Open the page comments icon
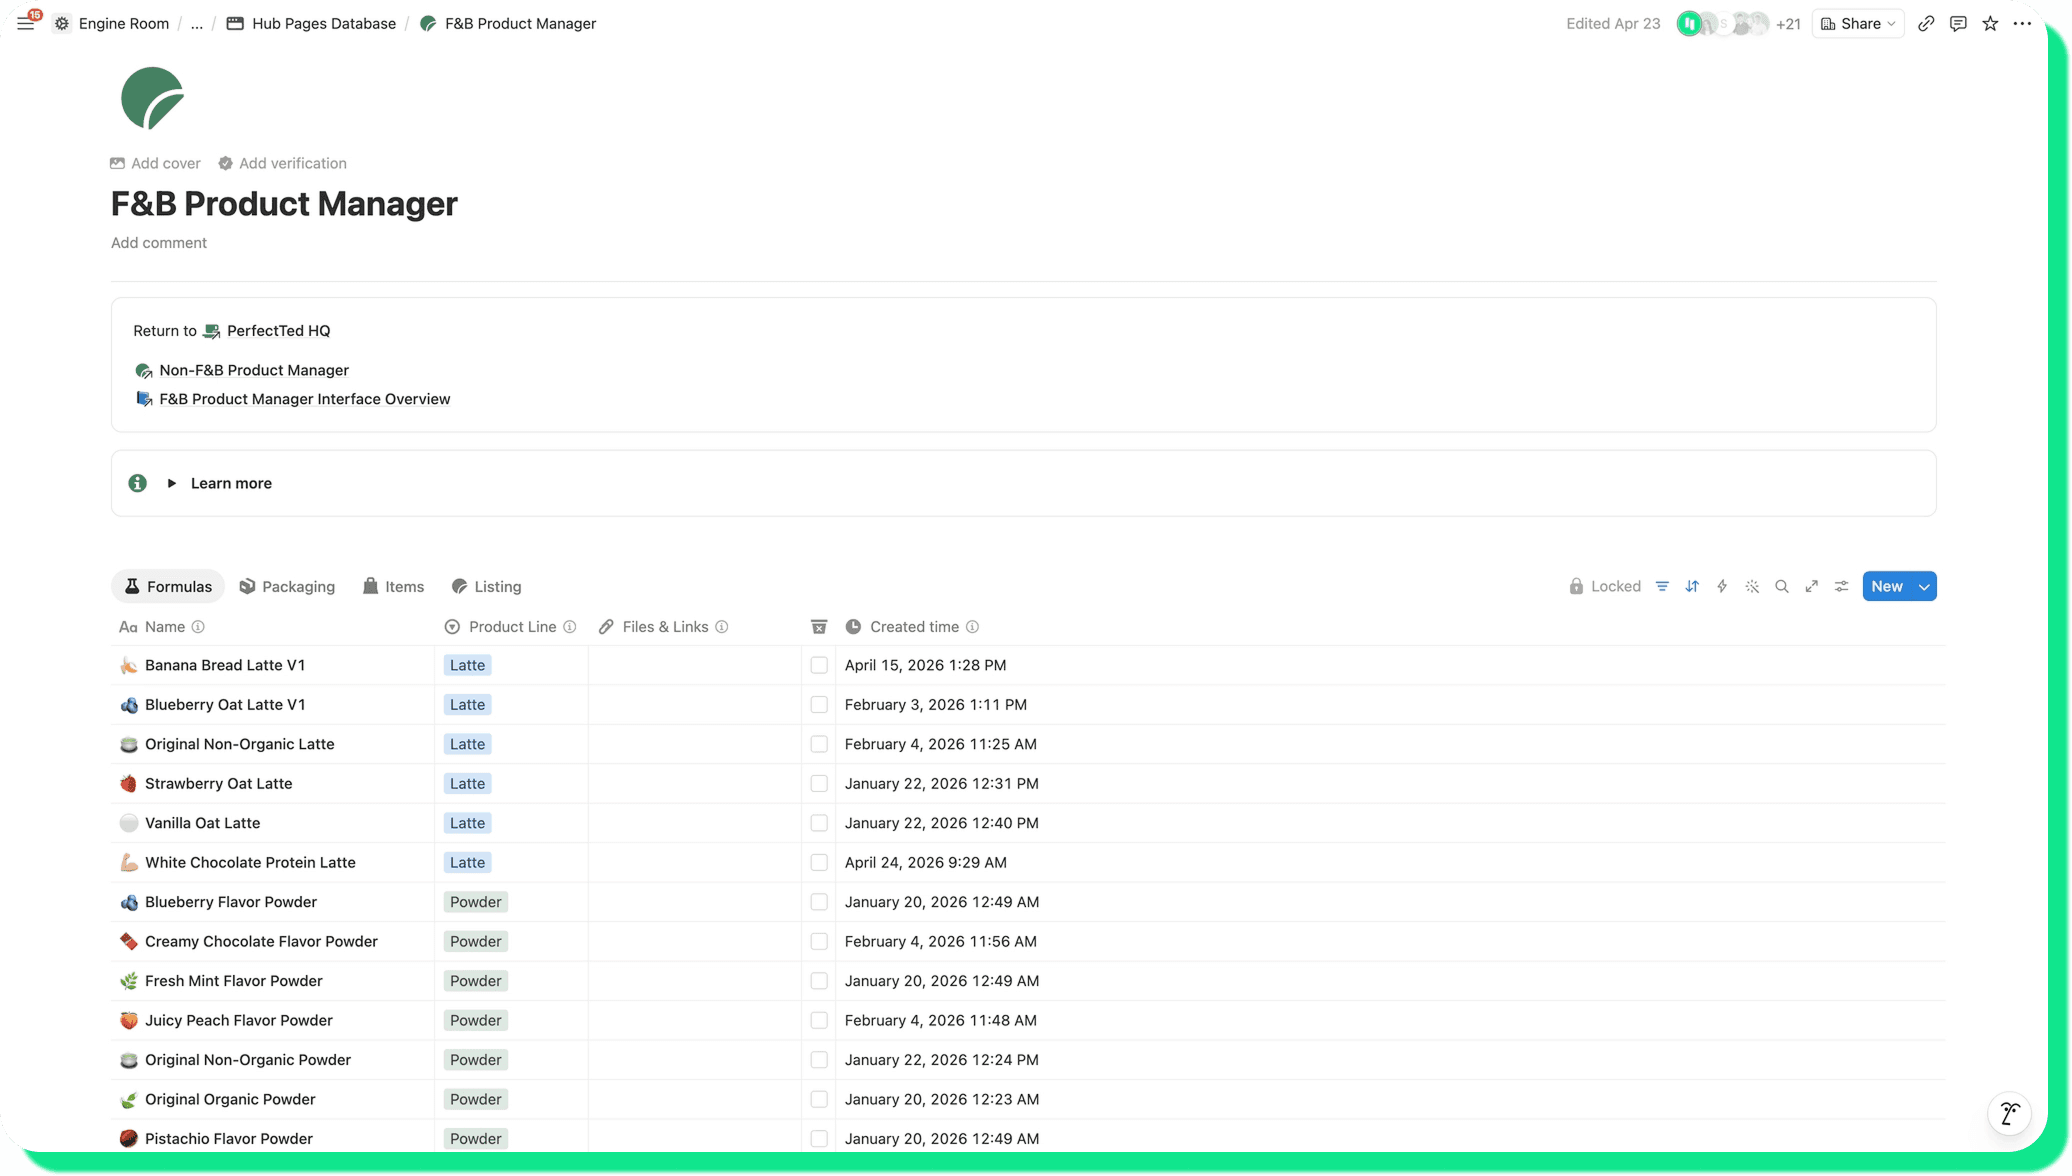Image resolution: width=2072 pixels, height=1176 pixels. (1958, 24)
